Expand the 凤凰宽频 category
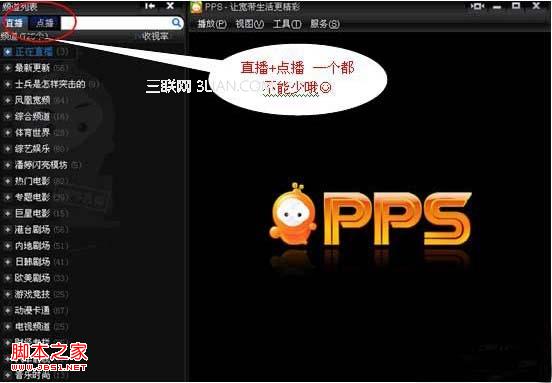Image resolution: width=552 pixels, height=383 pixels. point(7,100)
